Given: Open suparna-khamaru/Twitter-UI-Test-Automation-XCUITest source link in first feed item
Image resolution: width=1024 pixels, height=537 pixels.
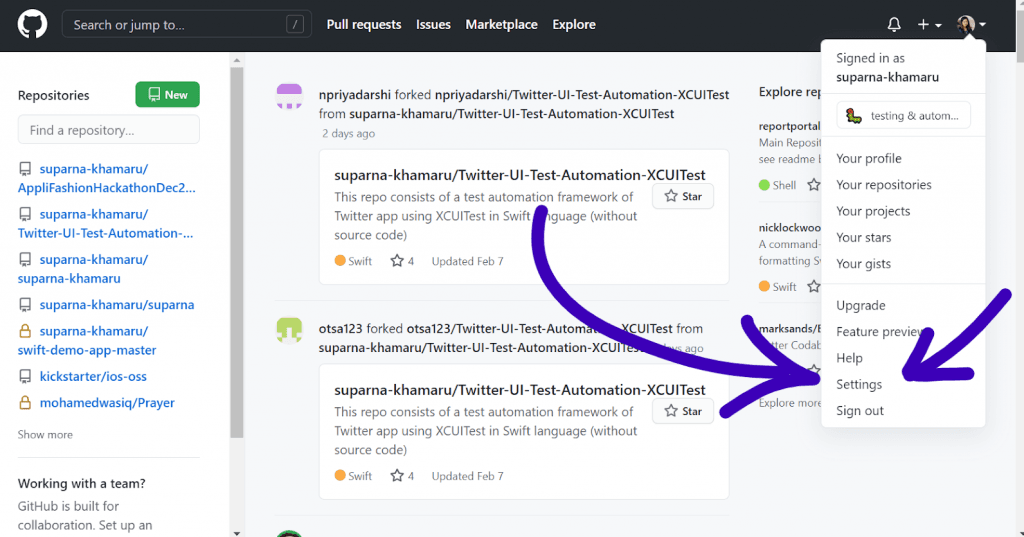Looking at the screenshot, I should 511,114.
